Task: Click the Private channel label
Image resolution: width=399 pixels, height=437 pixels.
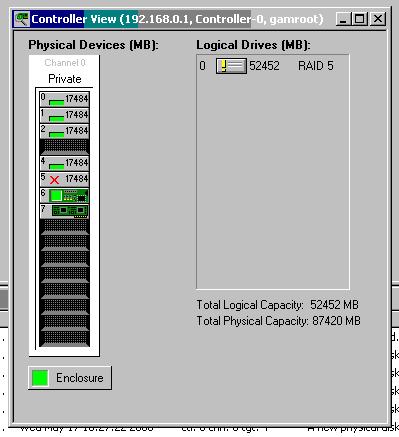Action: click(65, 79)
